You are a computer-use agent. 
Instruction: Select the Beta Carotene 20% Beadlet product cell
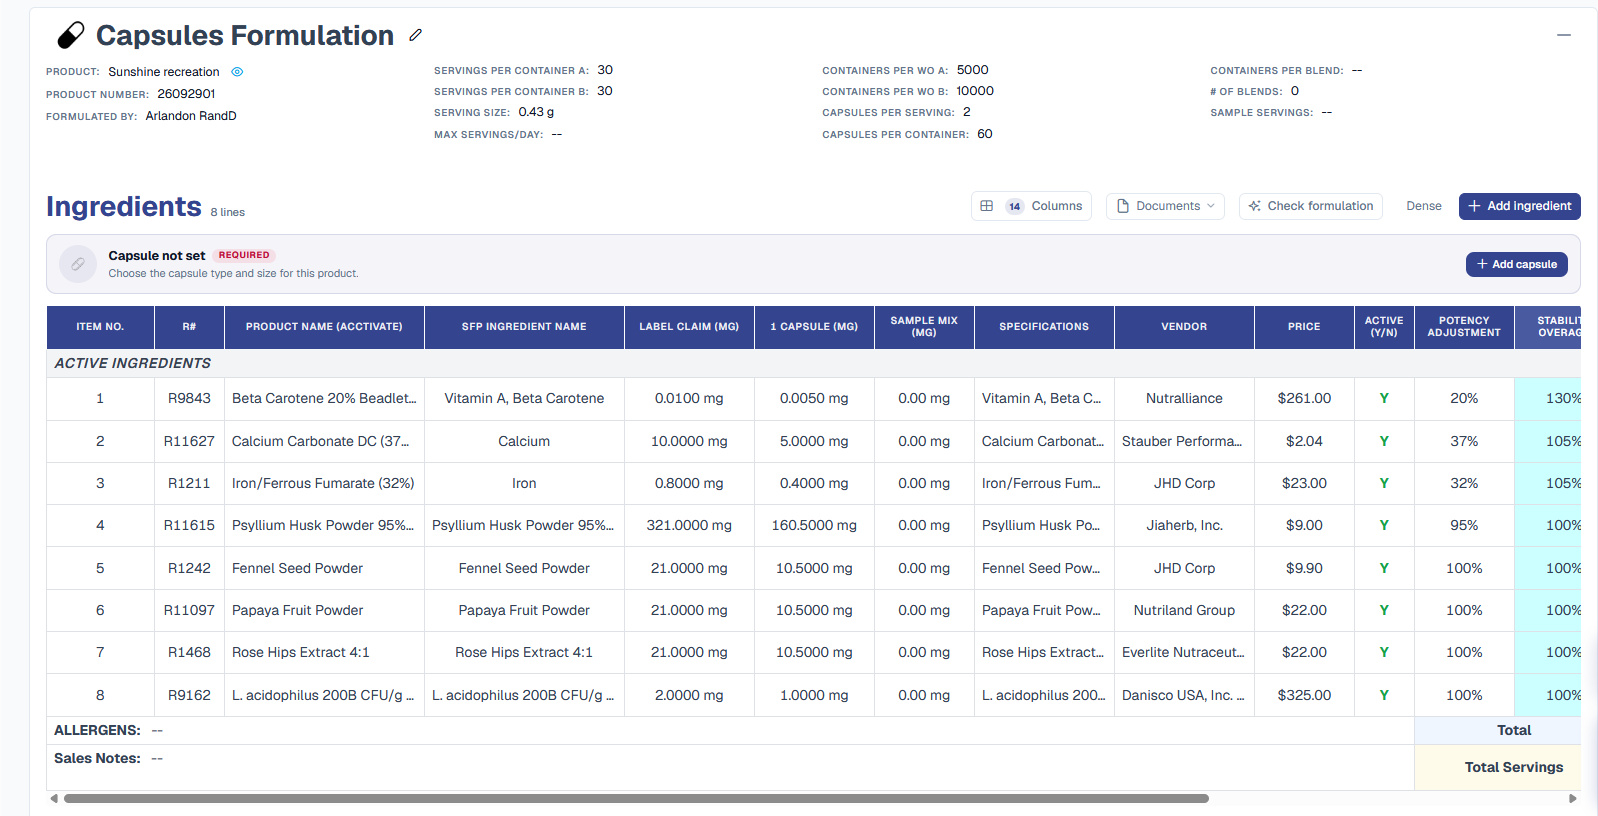pos(324,398)
